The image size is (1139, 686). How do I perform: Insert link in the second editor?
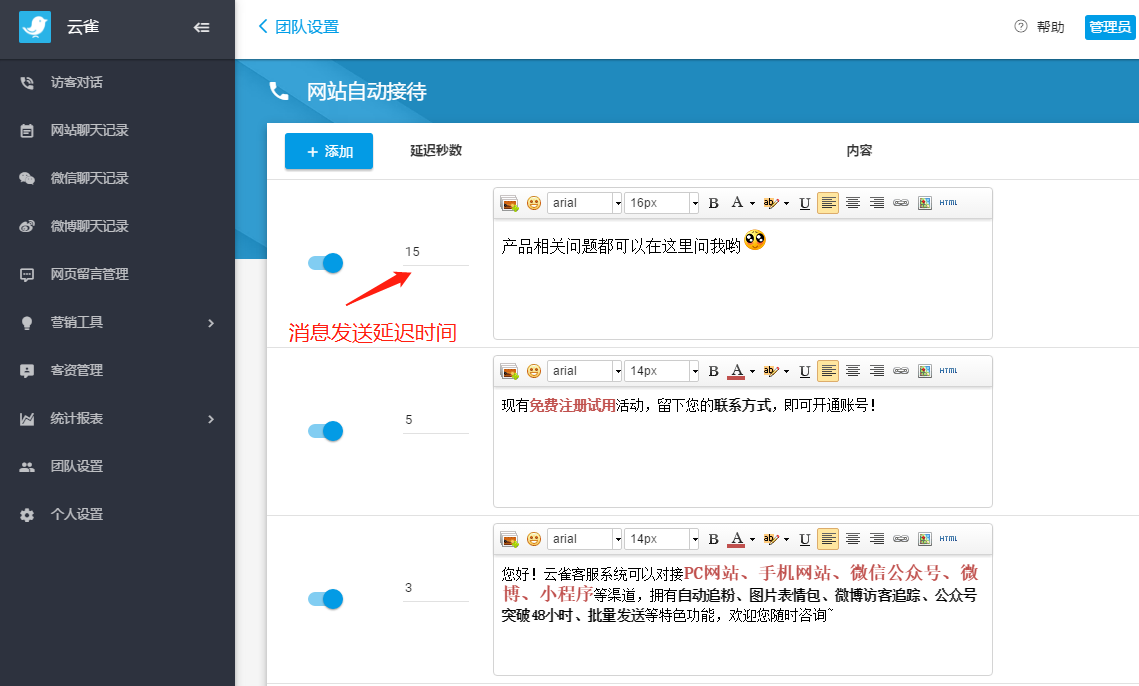point(901,371)
